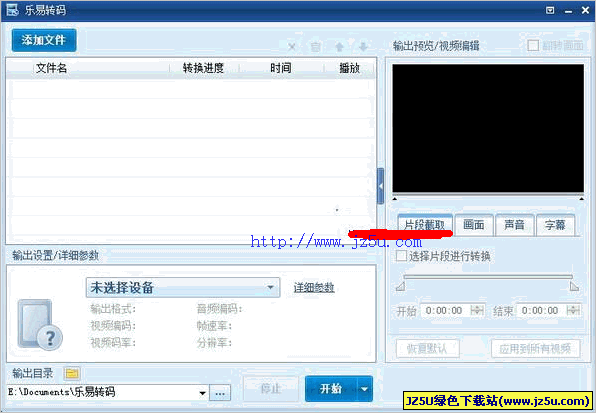Open the 开始 button dropdown arrow
This screenshot has height=413, width=596.
point(365,389)
